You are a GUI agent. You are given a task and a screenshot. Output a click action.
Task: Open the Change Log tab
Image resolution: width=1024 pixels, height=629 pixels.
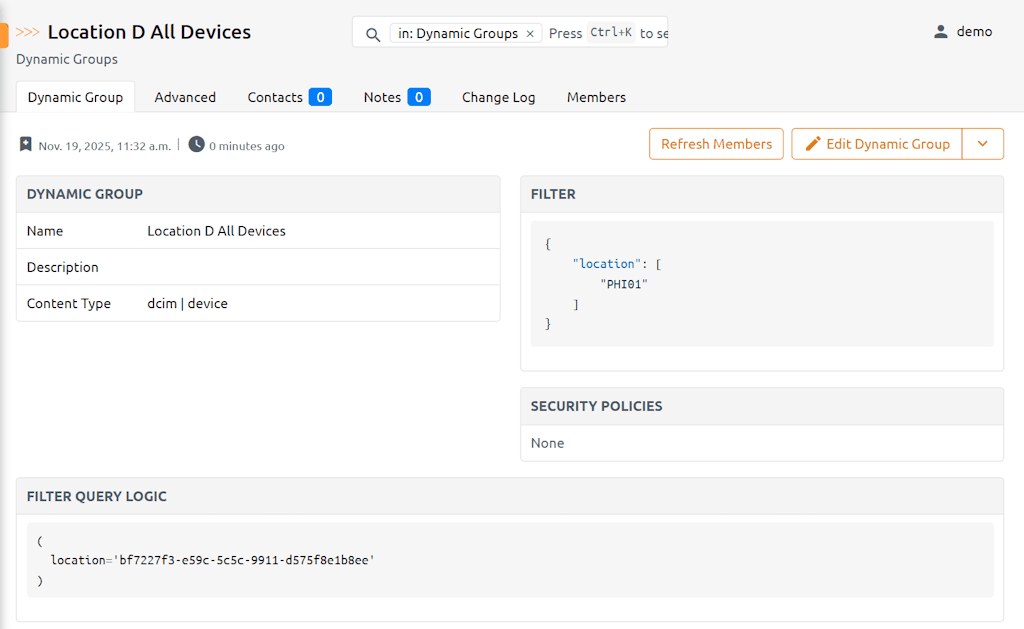point(498,97)
